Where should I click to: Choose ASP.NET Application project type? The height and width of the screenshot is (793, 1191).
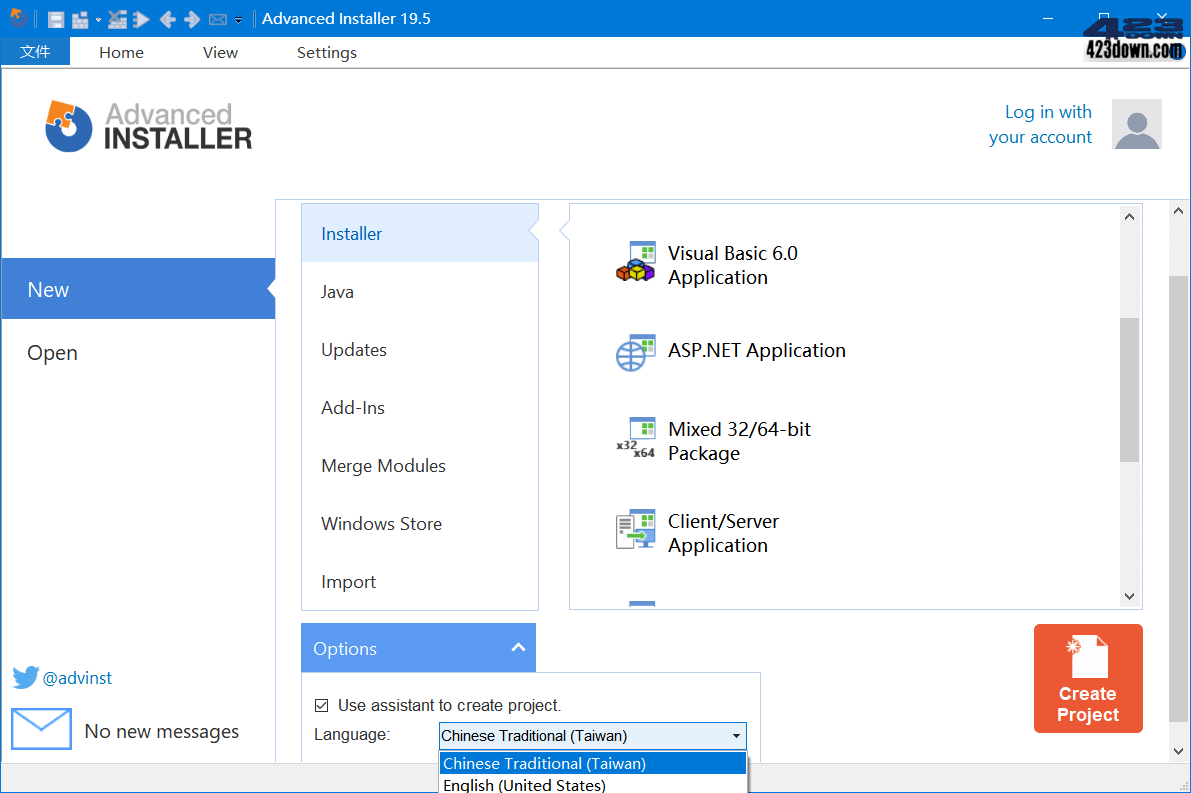pos(757,350)
